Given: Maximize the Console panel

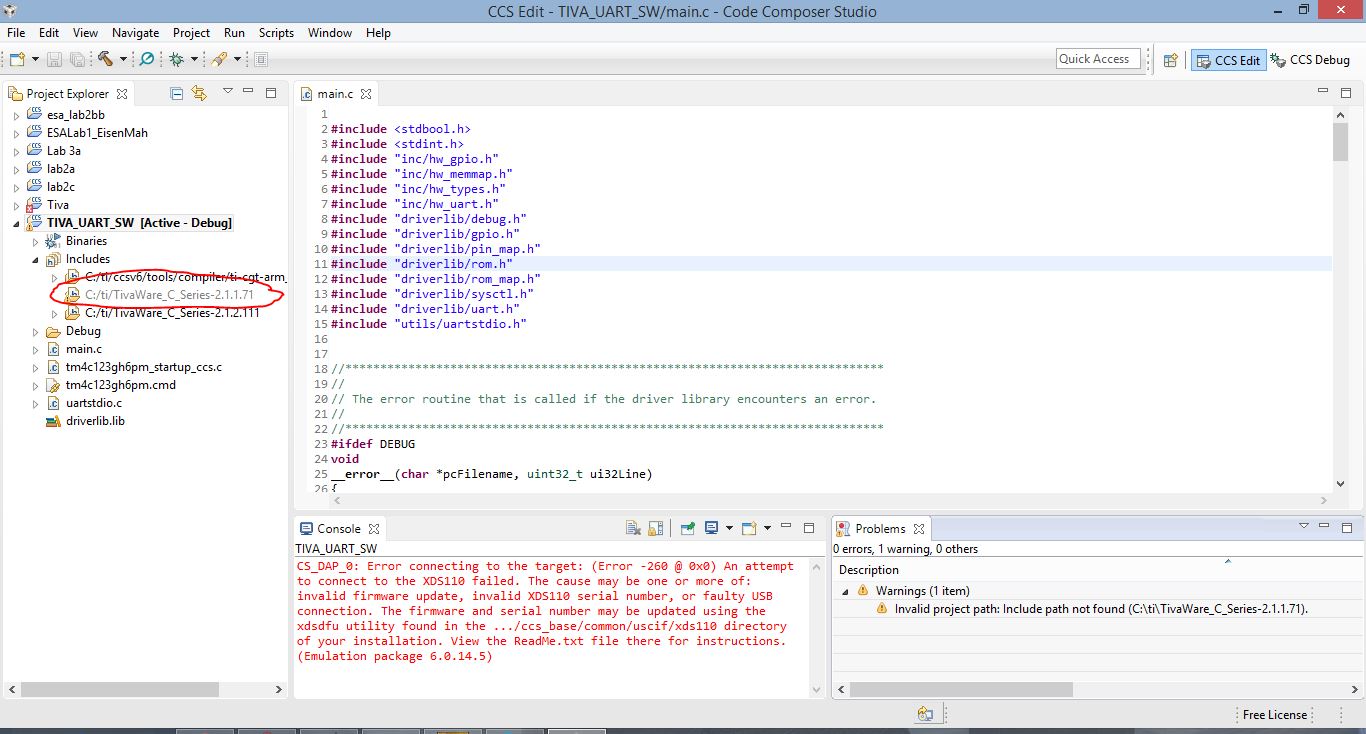Looking at the screenshot, I should pyautogui.click(x=811, y=527).
